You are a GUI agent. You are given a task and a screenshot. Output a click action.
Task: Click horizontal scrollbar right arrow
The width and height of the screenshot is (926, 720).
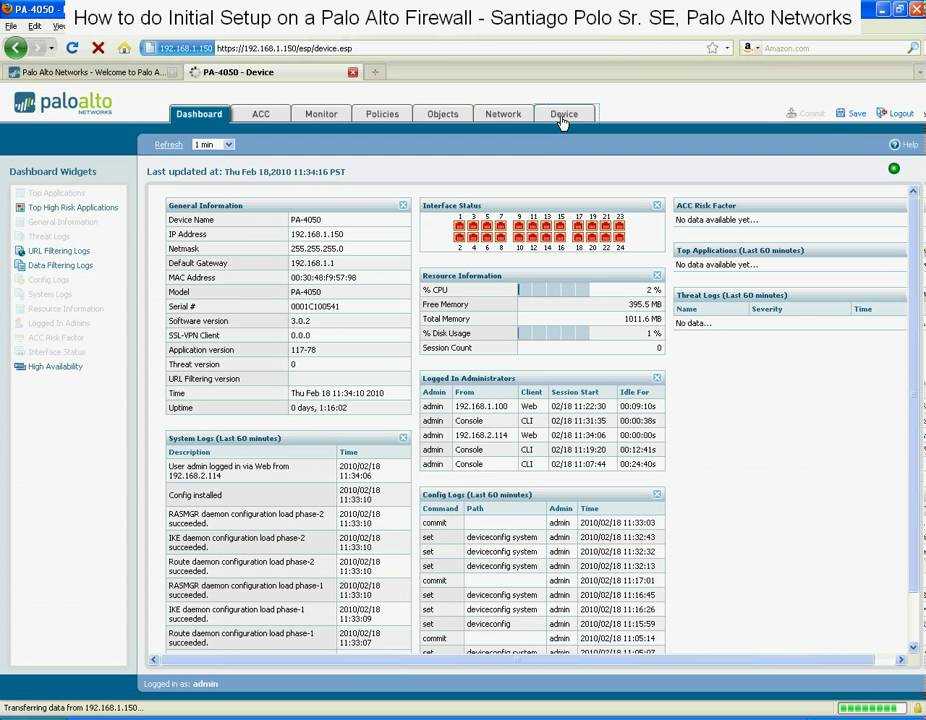(901, 660)
